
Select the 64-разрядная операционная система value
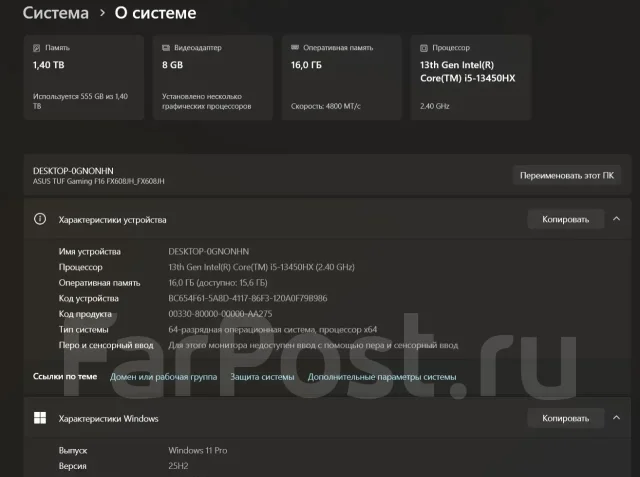273,329
